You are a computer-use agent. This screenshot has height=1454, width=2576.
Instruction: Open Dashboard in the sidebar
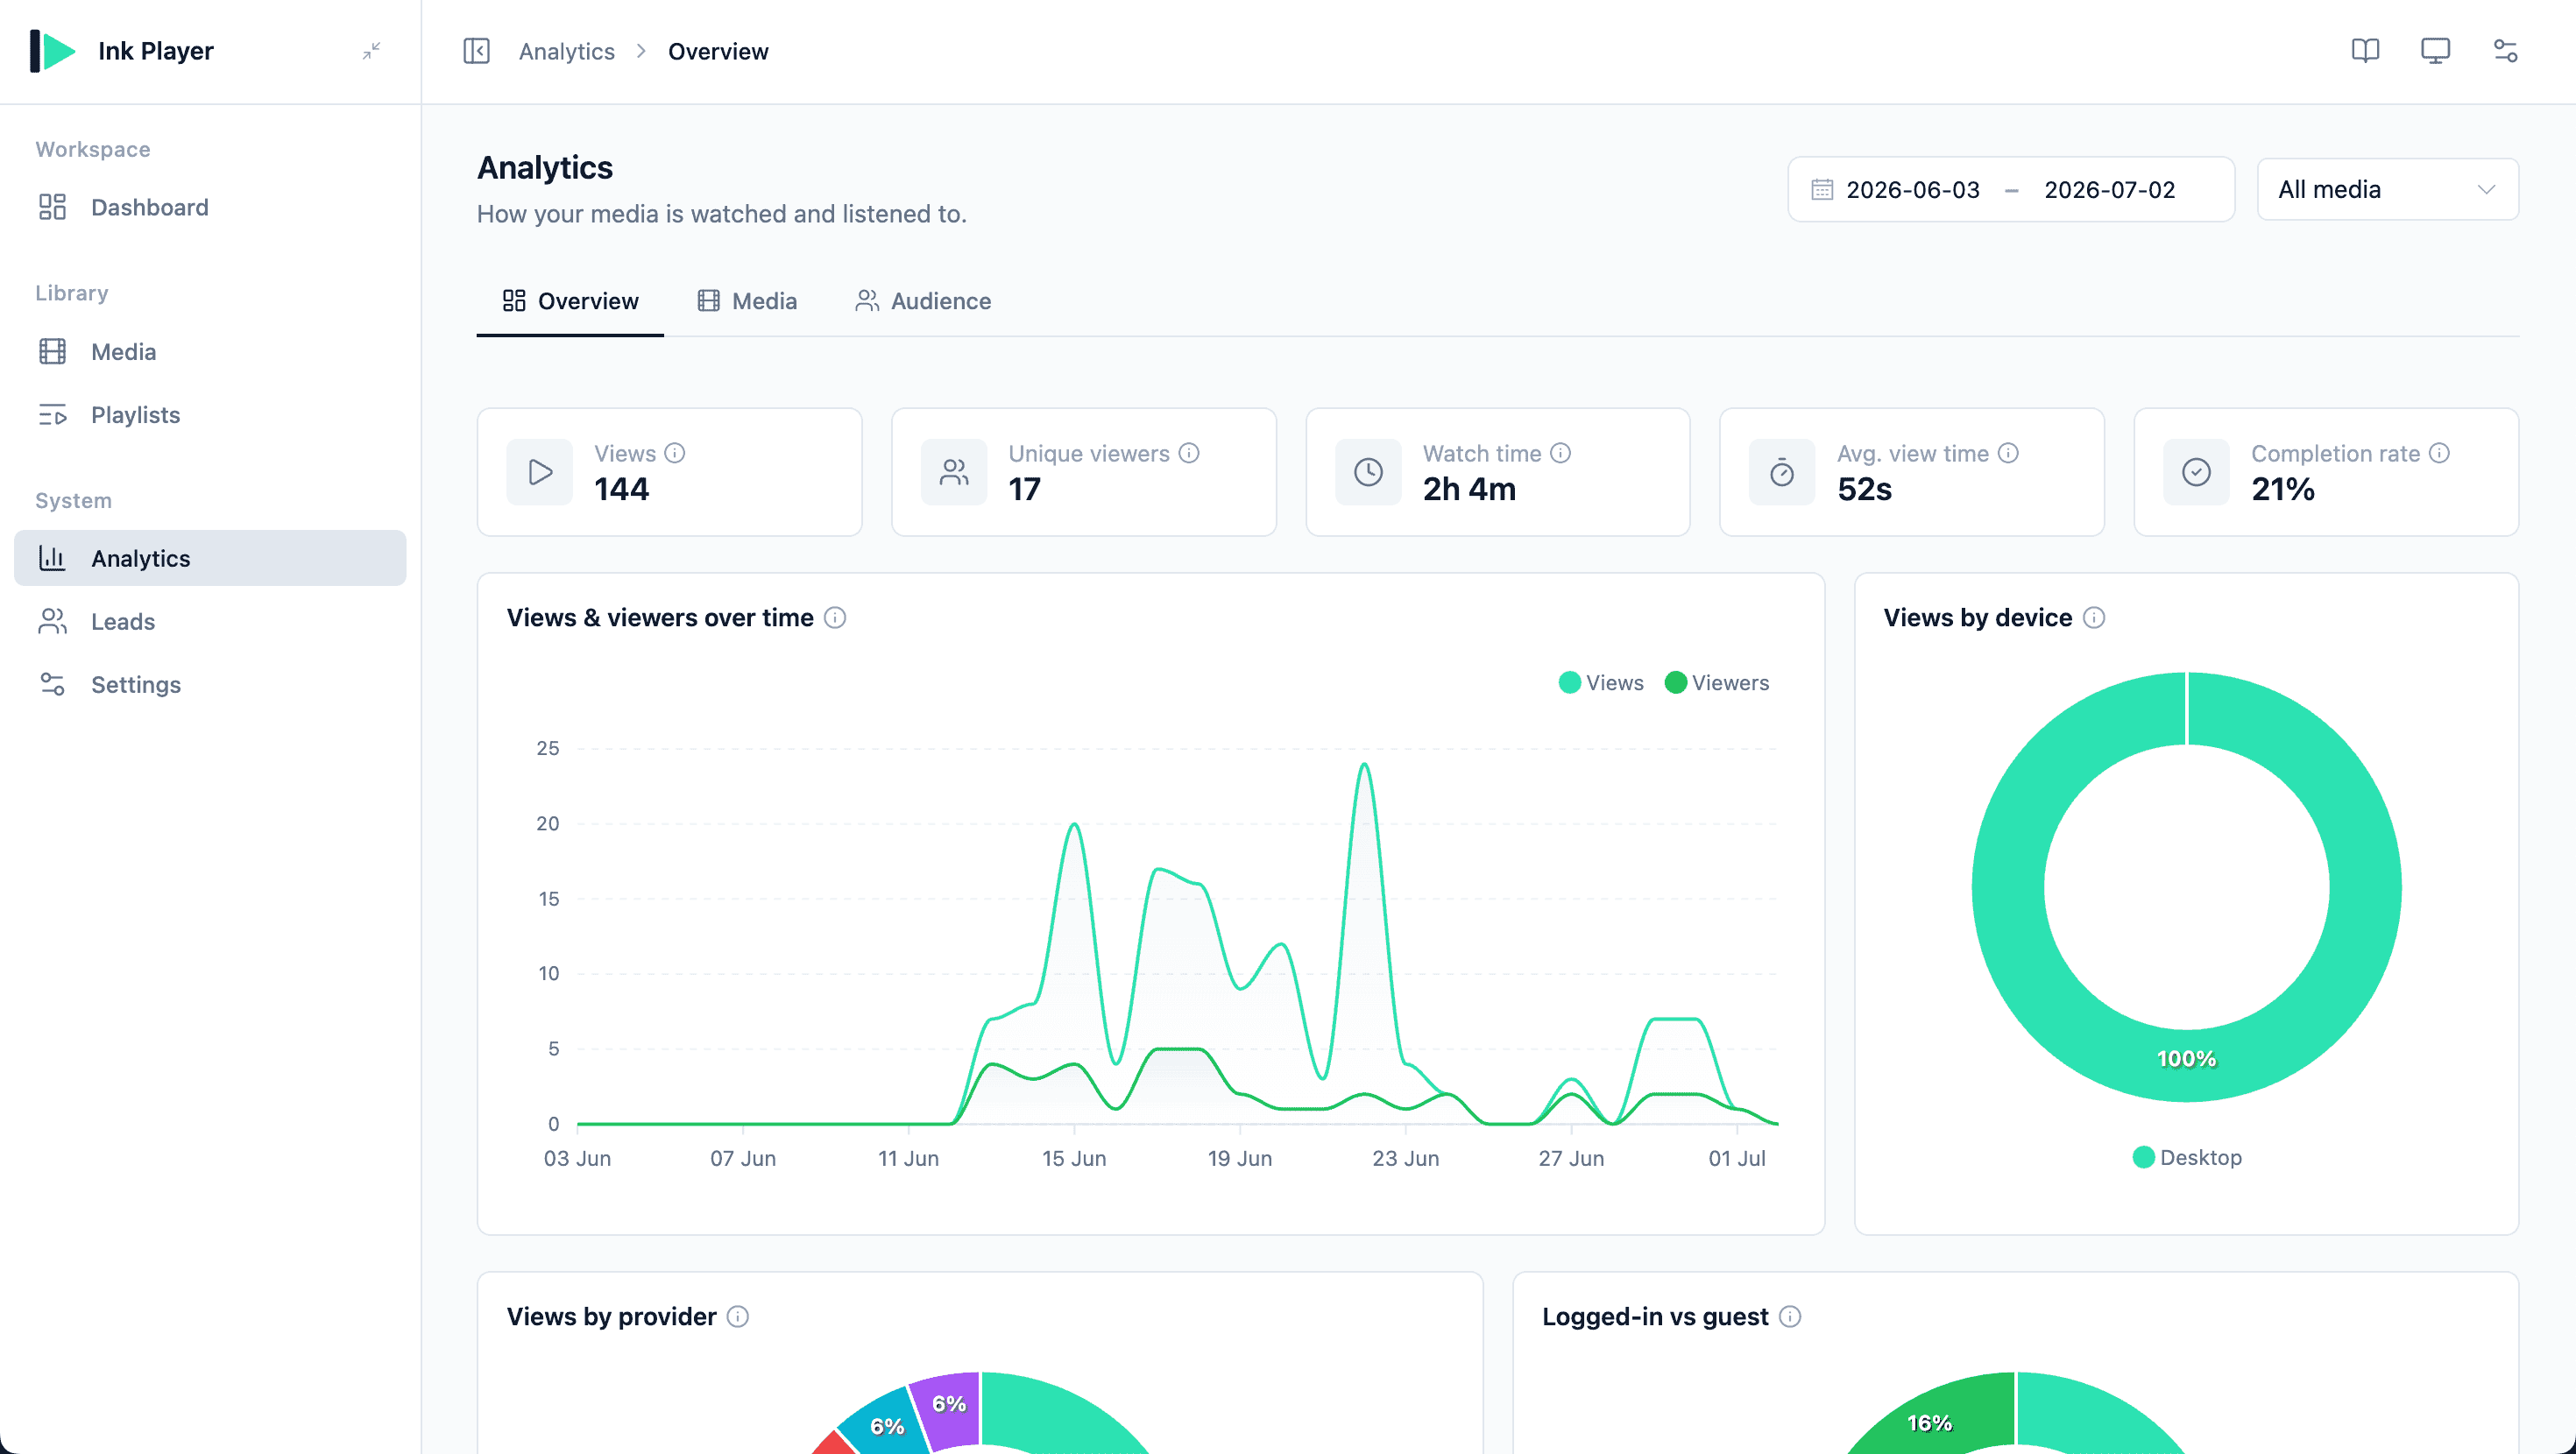tap(210, 207)
